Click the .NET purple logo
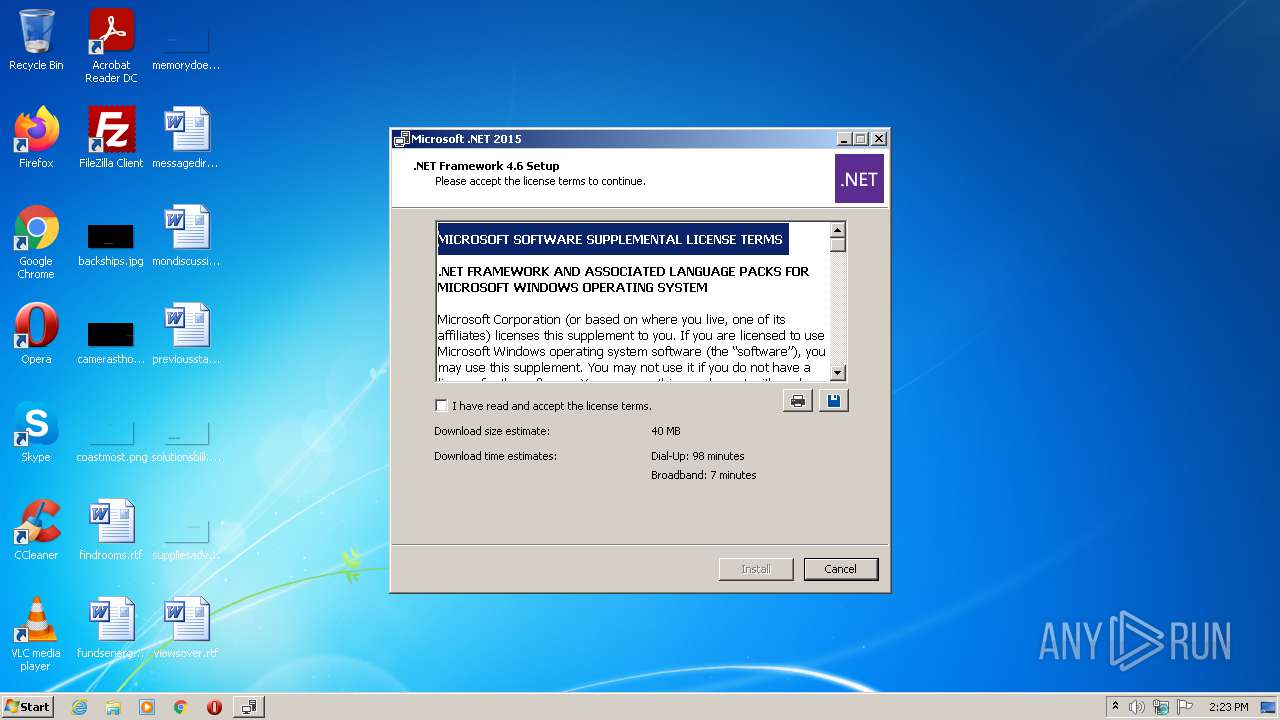The width and height of the screenshot is (1280, 720). pyautogui.click(x=859, y=179)
